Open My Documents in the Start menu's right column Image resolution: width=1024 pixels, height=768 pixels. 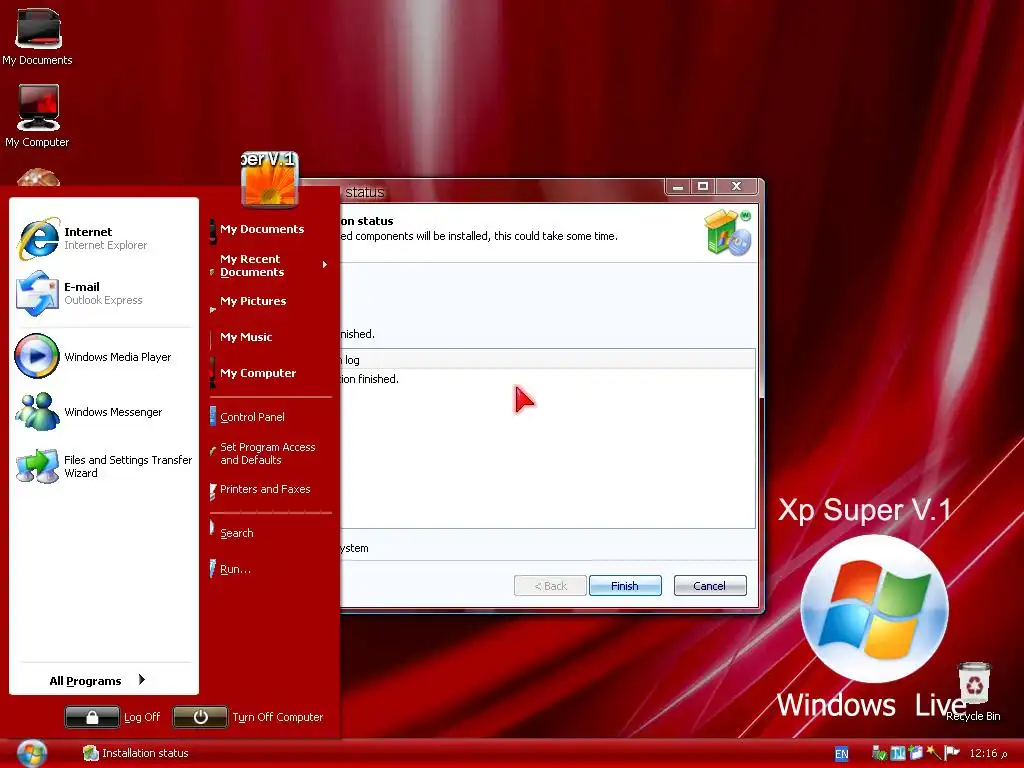262,229
